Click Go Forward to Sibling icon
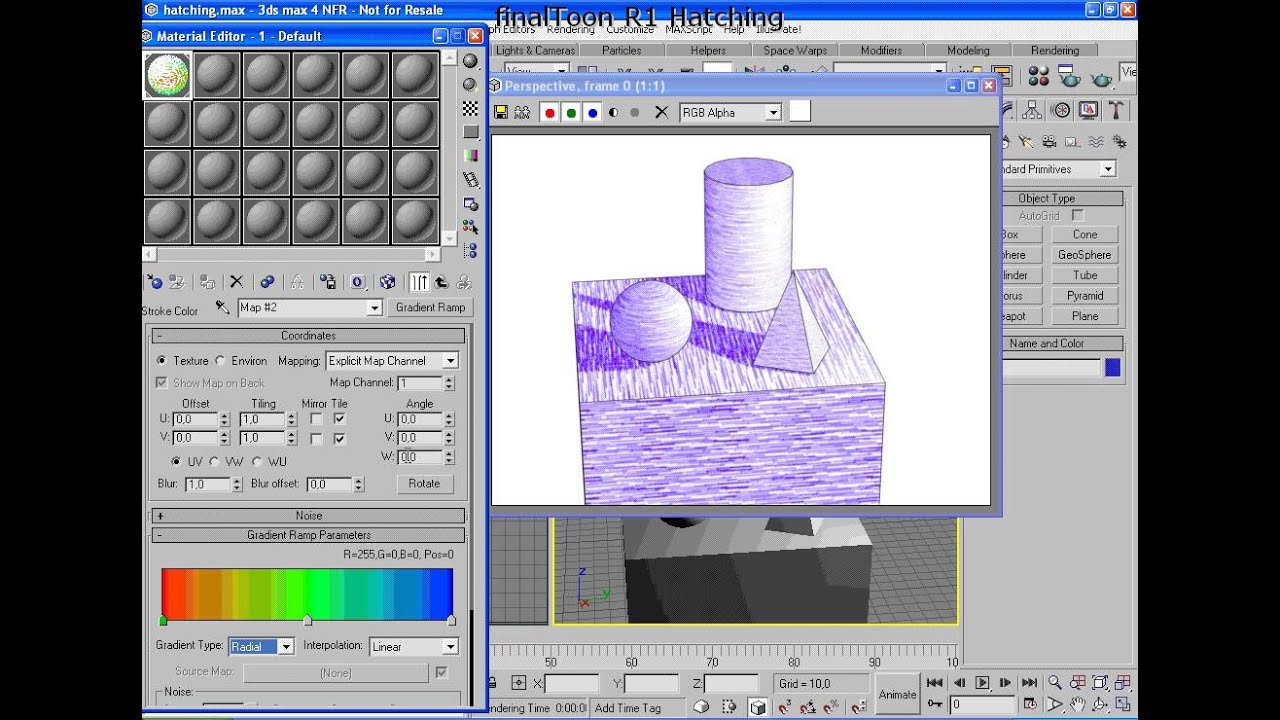Image resolution: width=1280 pixels, height=720 pixels. point(464,282)
